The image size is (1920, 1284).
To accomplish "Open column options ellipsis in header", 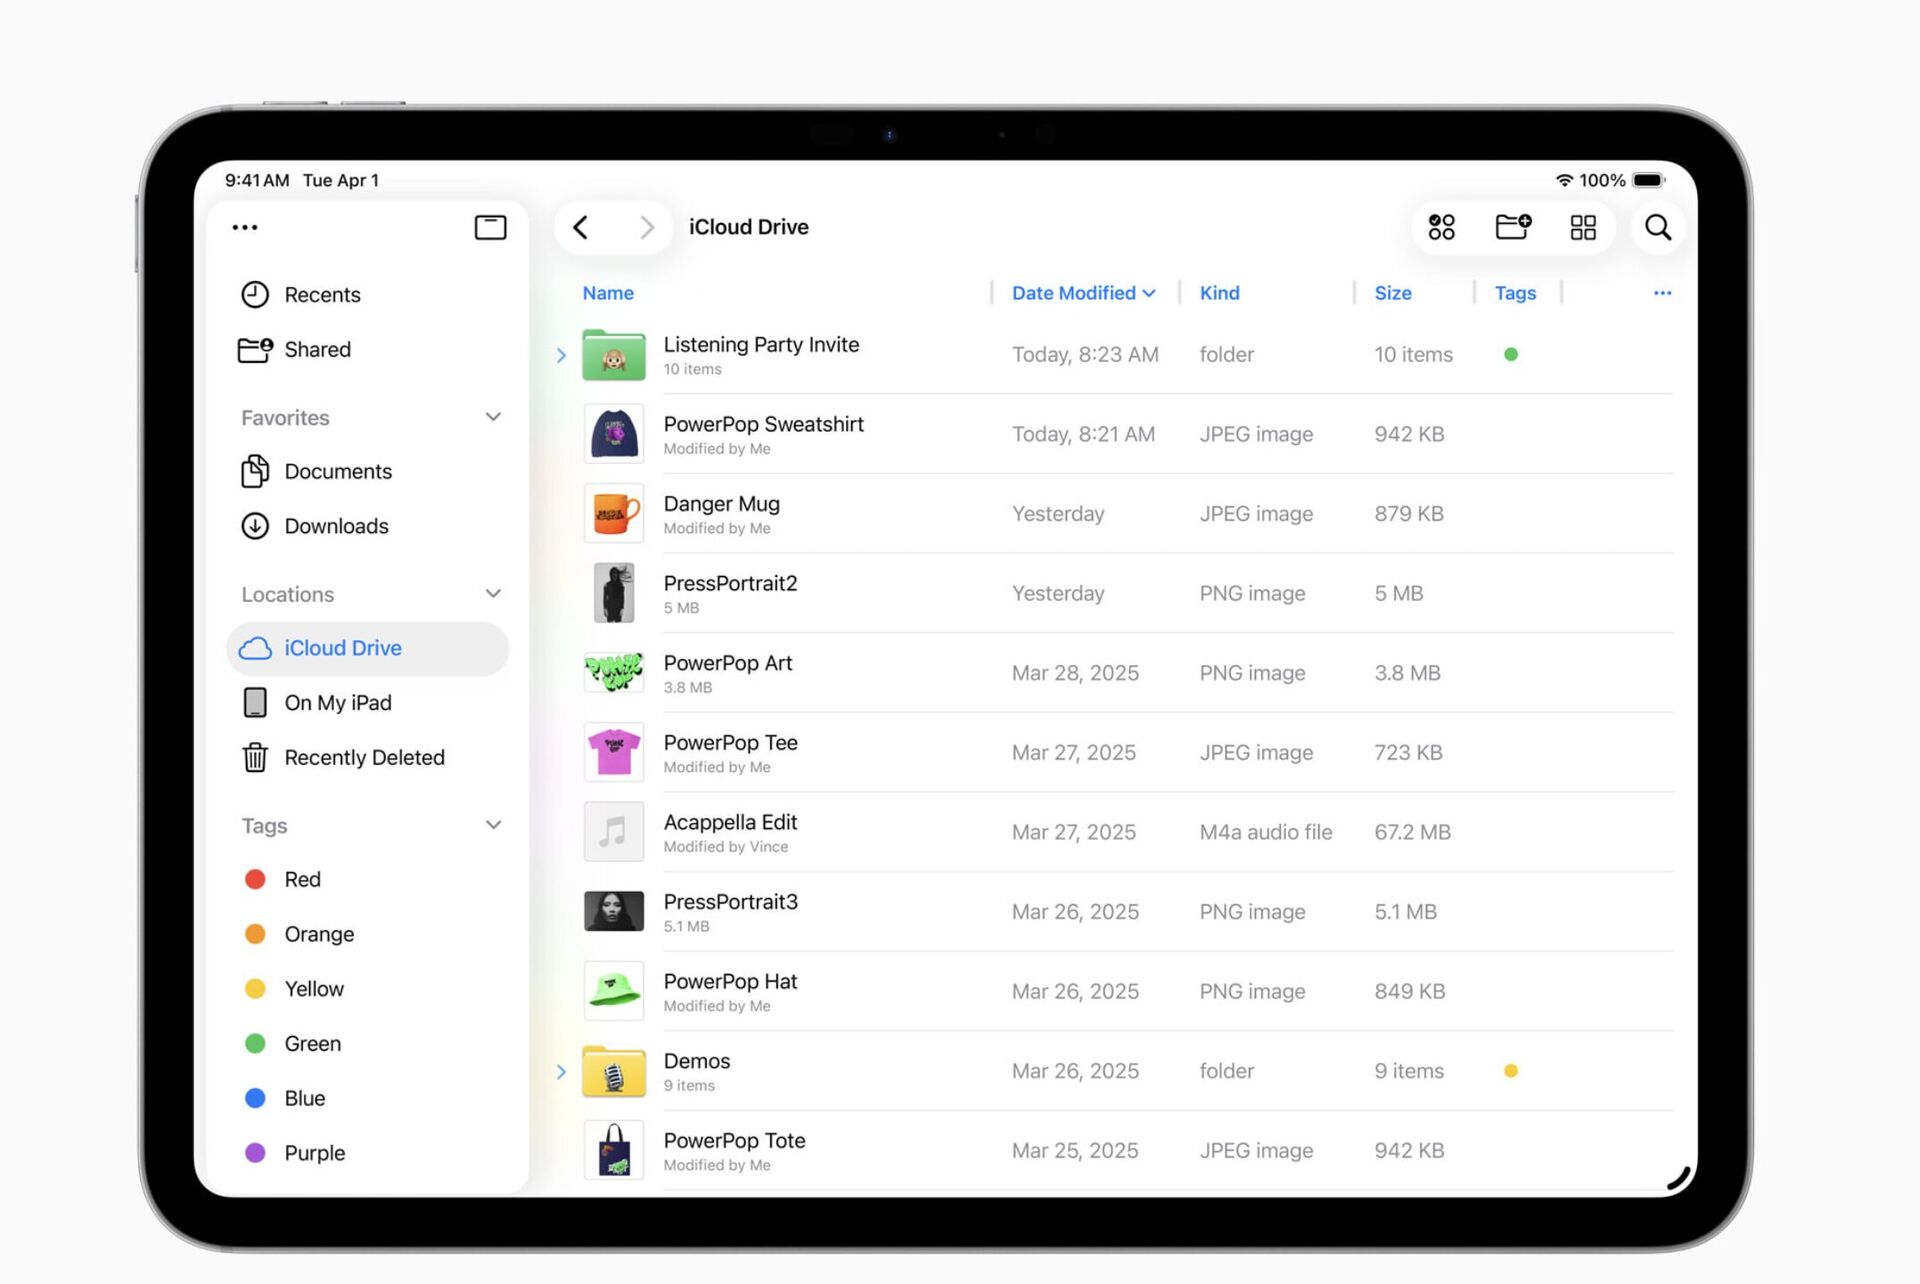I will 1662,293.
